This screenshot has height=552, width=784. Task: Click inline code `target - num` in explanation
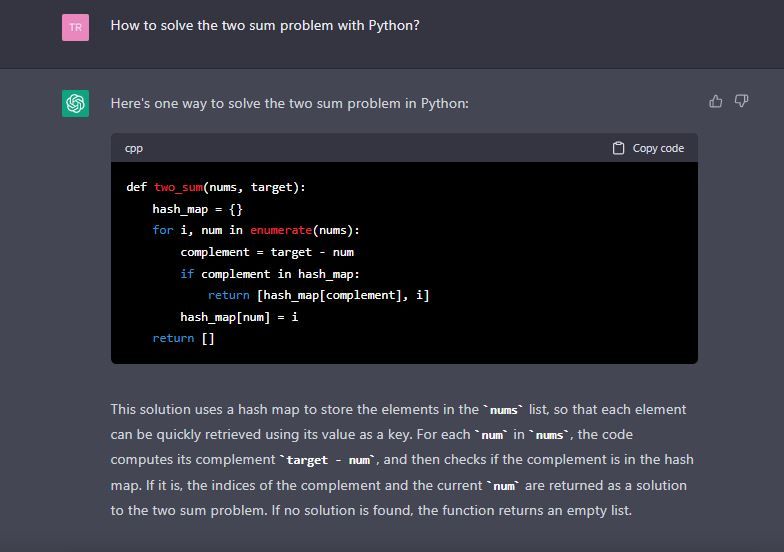tap(328, 460)
